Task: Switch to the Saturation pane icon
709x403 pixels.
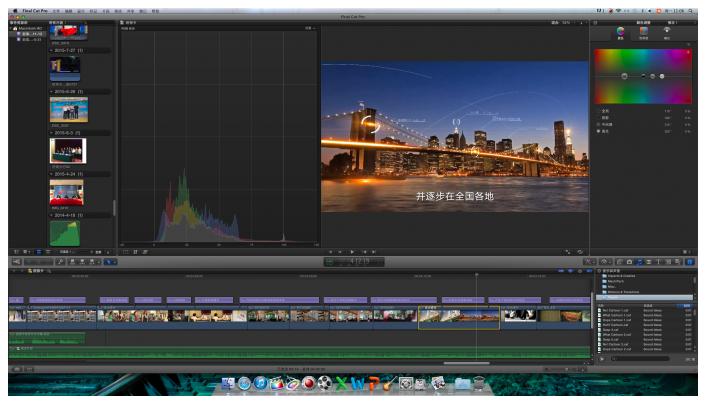Action: [x=644, y=32]
